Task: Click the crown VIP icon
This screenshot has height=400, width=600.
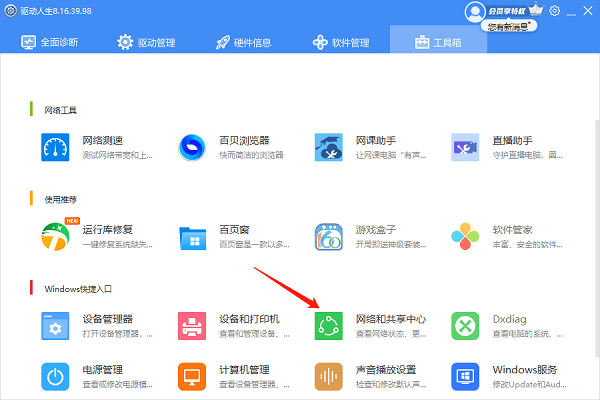Action: coord(536,9)
